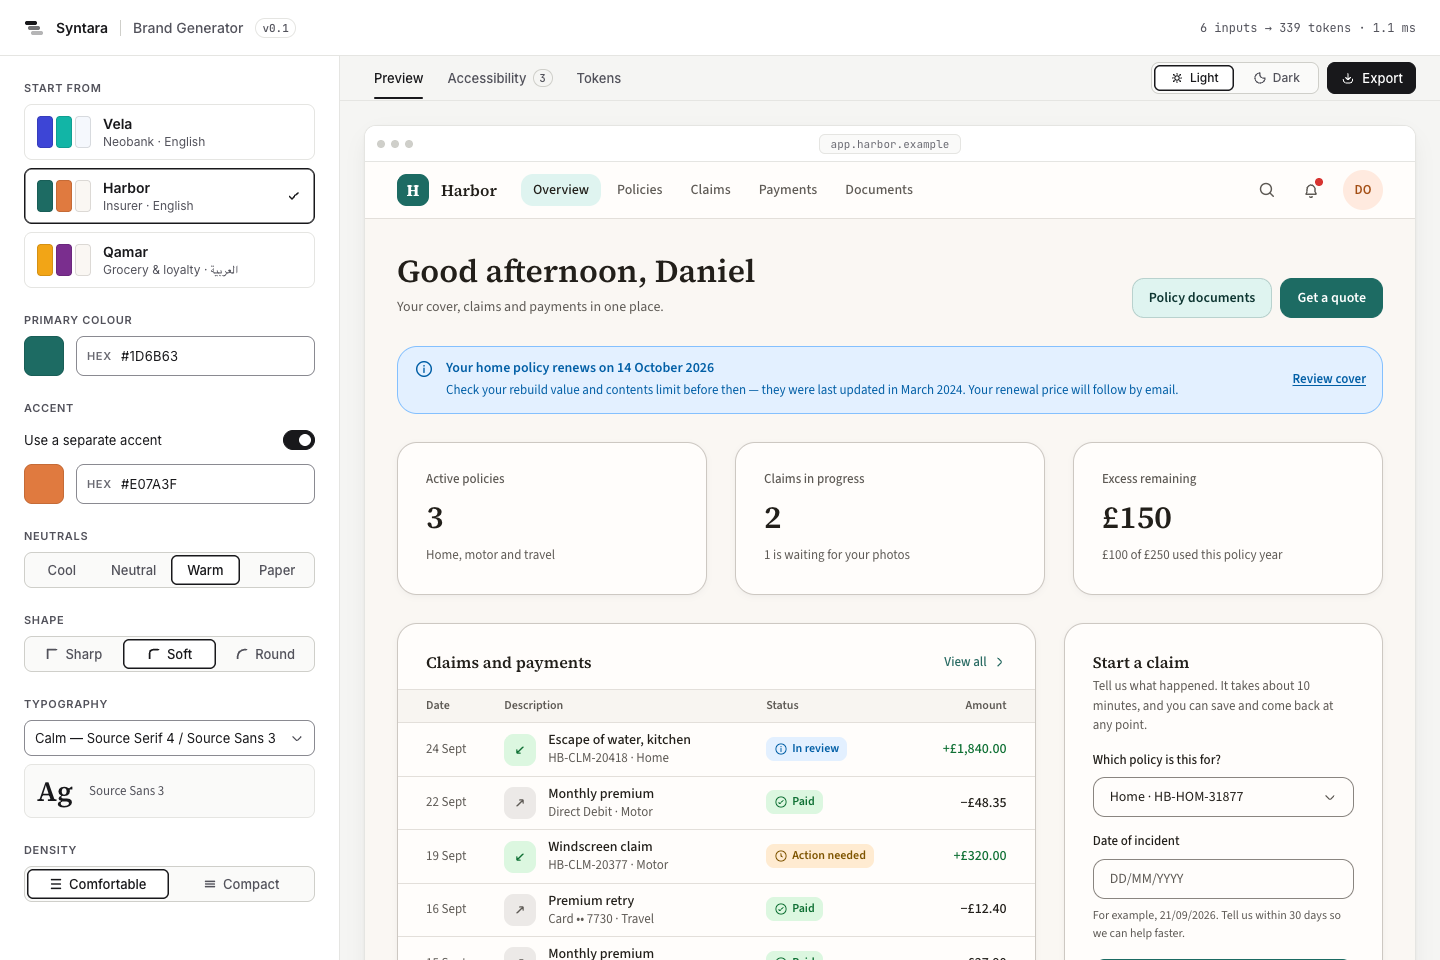Click the Premium retry row icon
The height and width of the screenshot is (960, 1440).
[x=520, y=909]
